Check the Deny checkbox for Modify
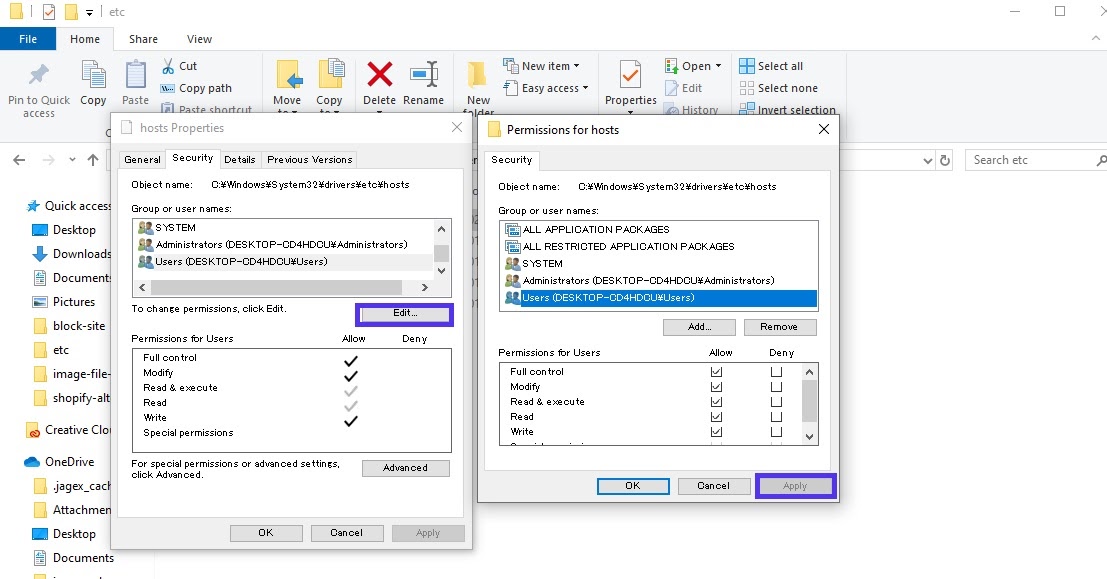Viewport: 1107px width, 579px height. click(x=776, y=386)
